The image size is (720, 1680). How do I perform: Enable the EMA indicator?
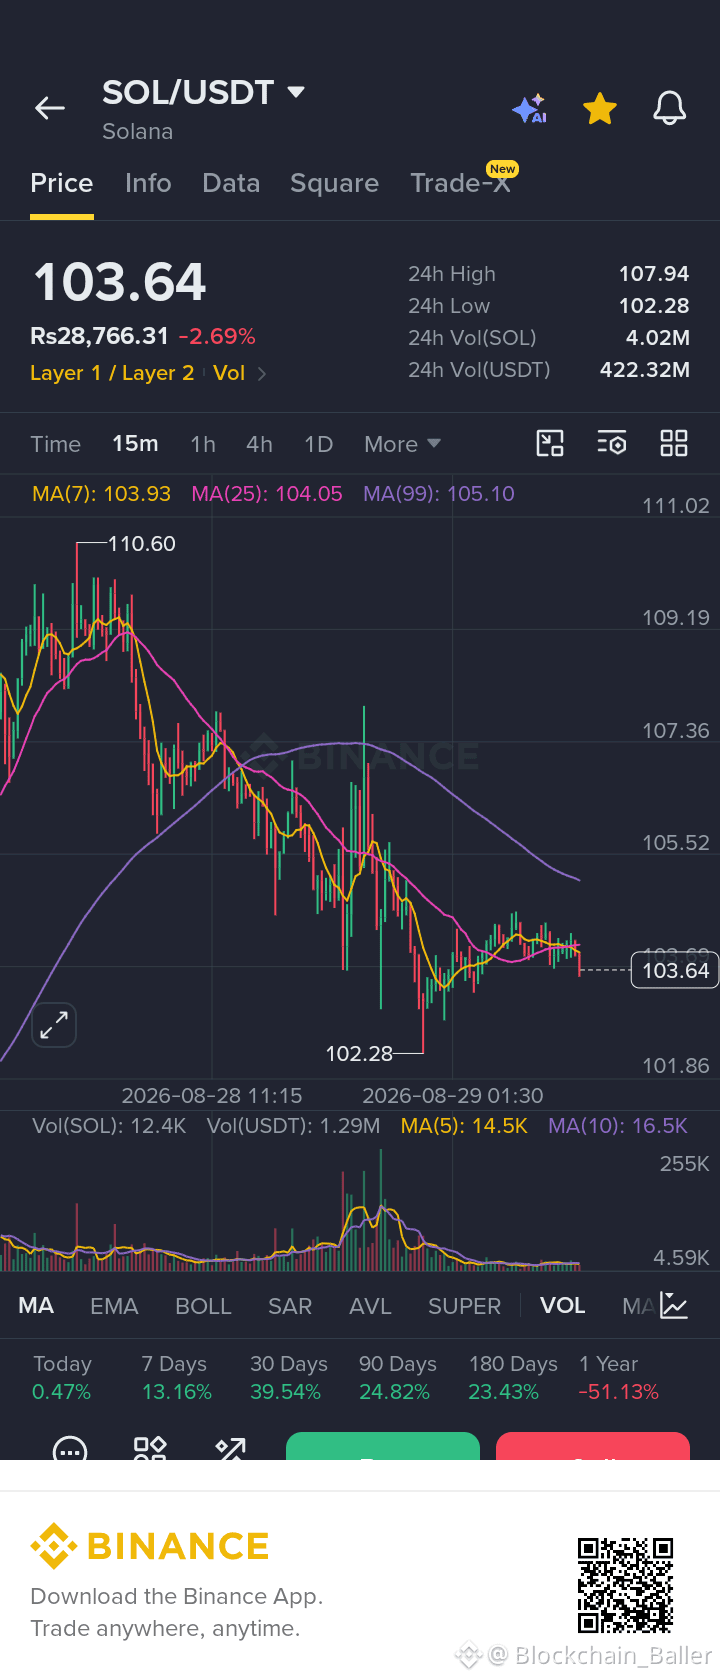point(114,1306)
